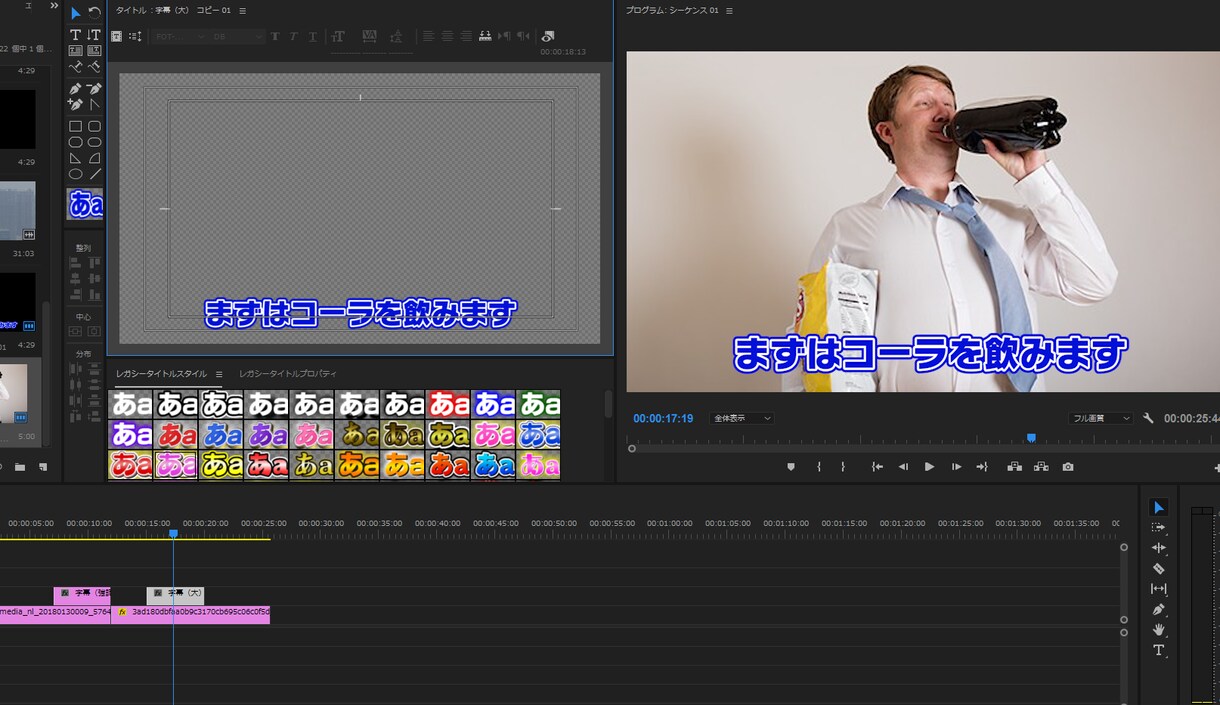1220x705 pixels.
Task: Select the Ripple Edit tool
Action: (x=1158, y=548)
